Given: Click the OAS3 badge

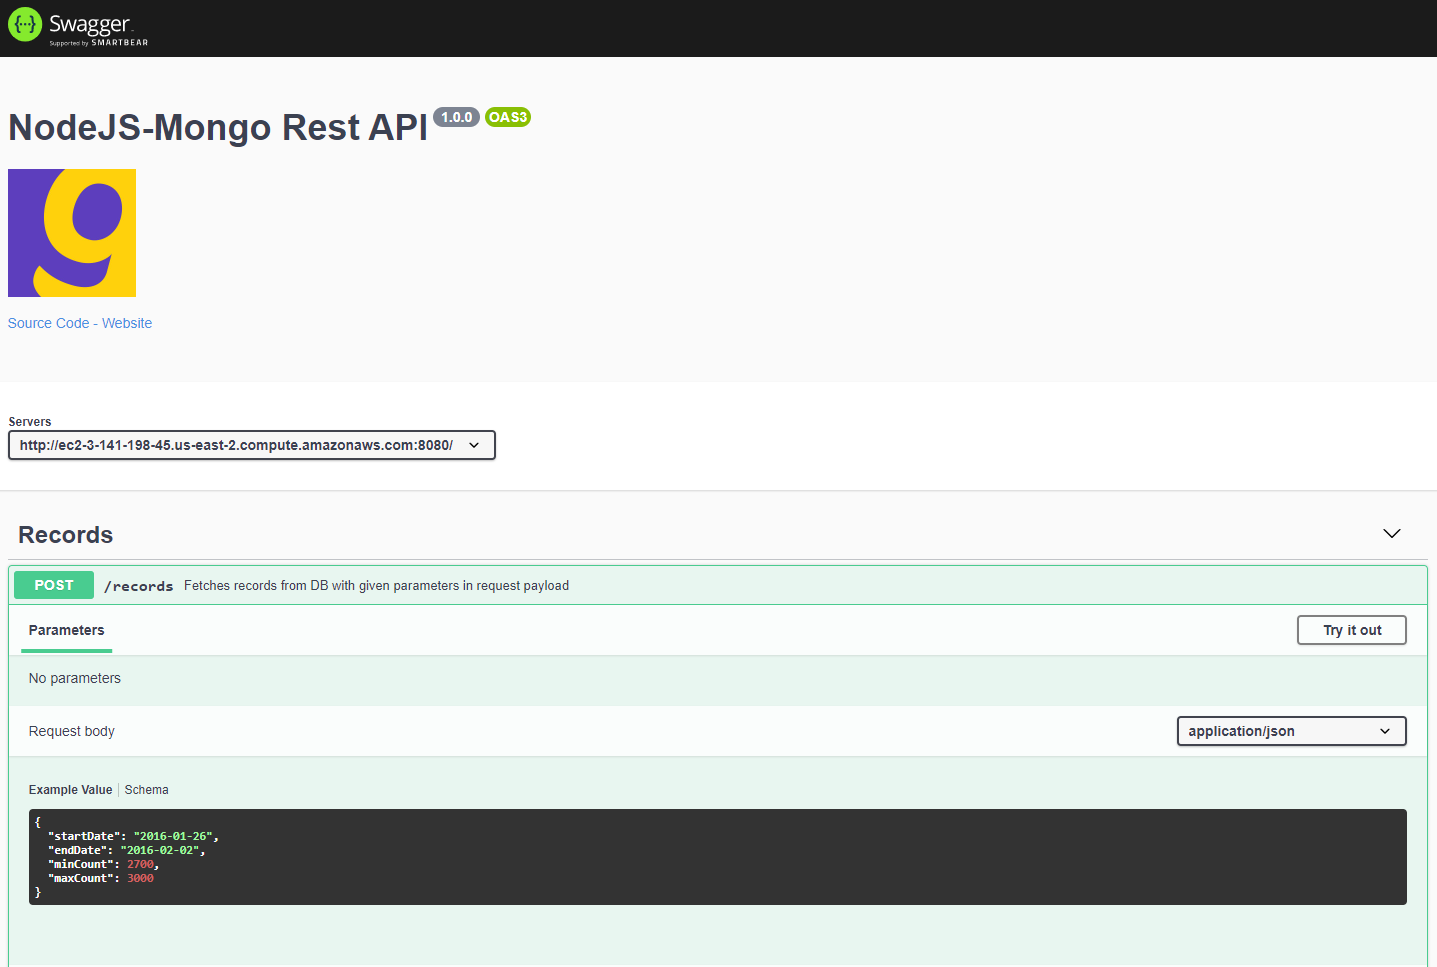Looking at the screenshot, I should click(x=508, y=117).
